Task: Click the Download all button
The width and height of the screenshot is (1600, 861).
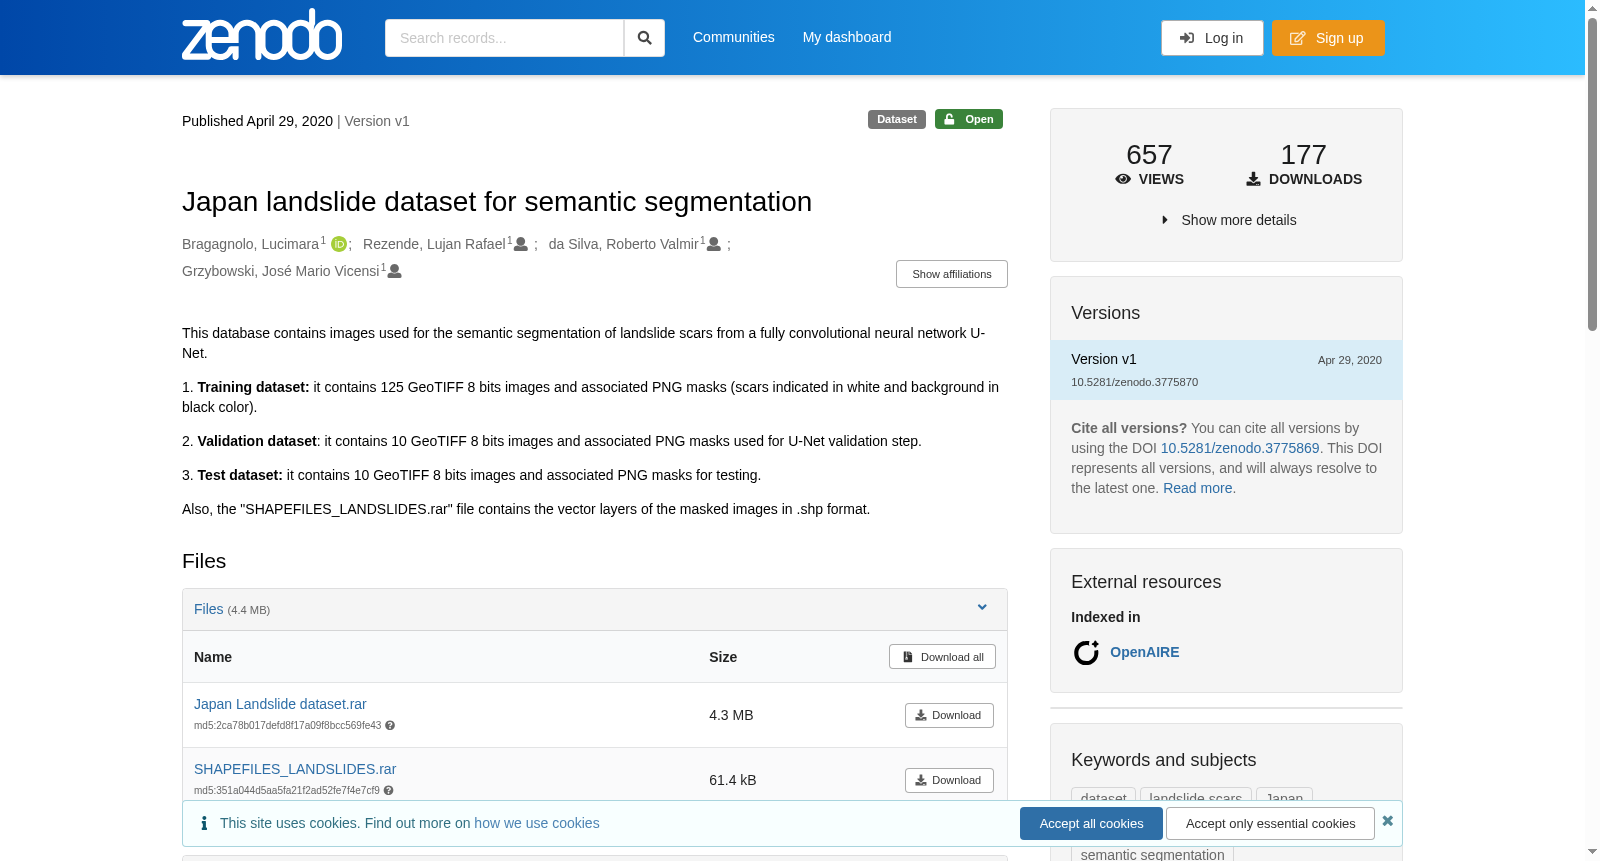Action: tap(942, 657)
